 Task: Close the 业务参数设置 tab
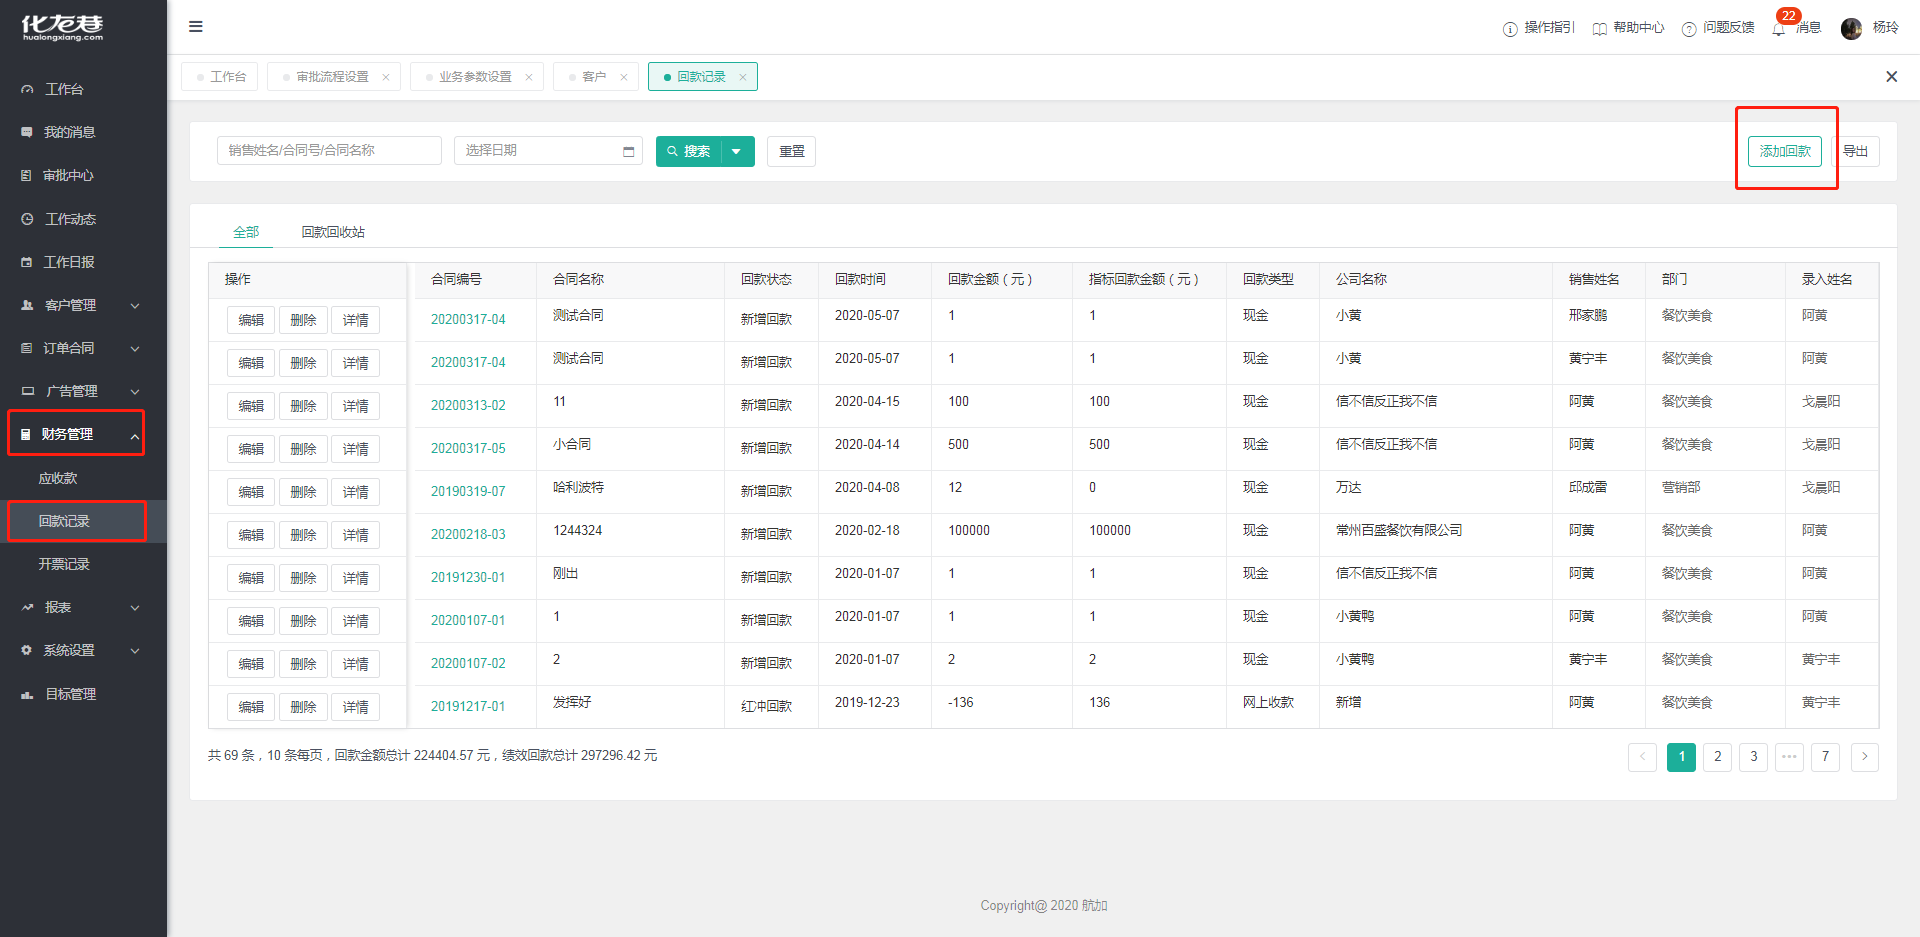529,77
